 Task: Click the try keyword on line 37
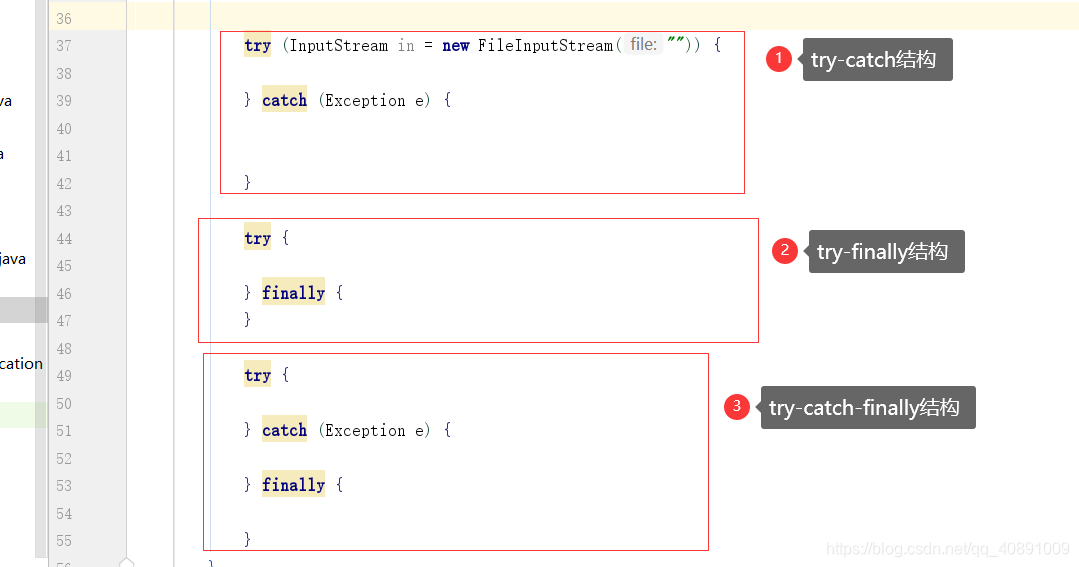(x=257, y=46)
